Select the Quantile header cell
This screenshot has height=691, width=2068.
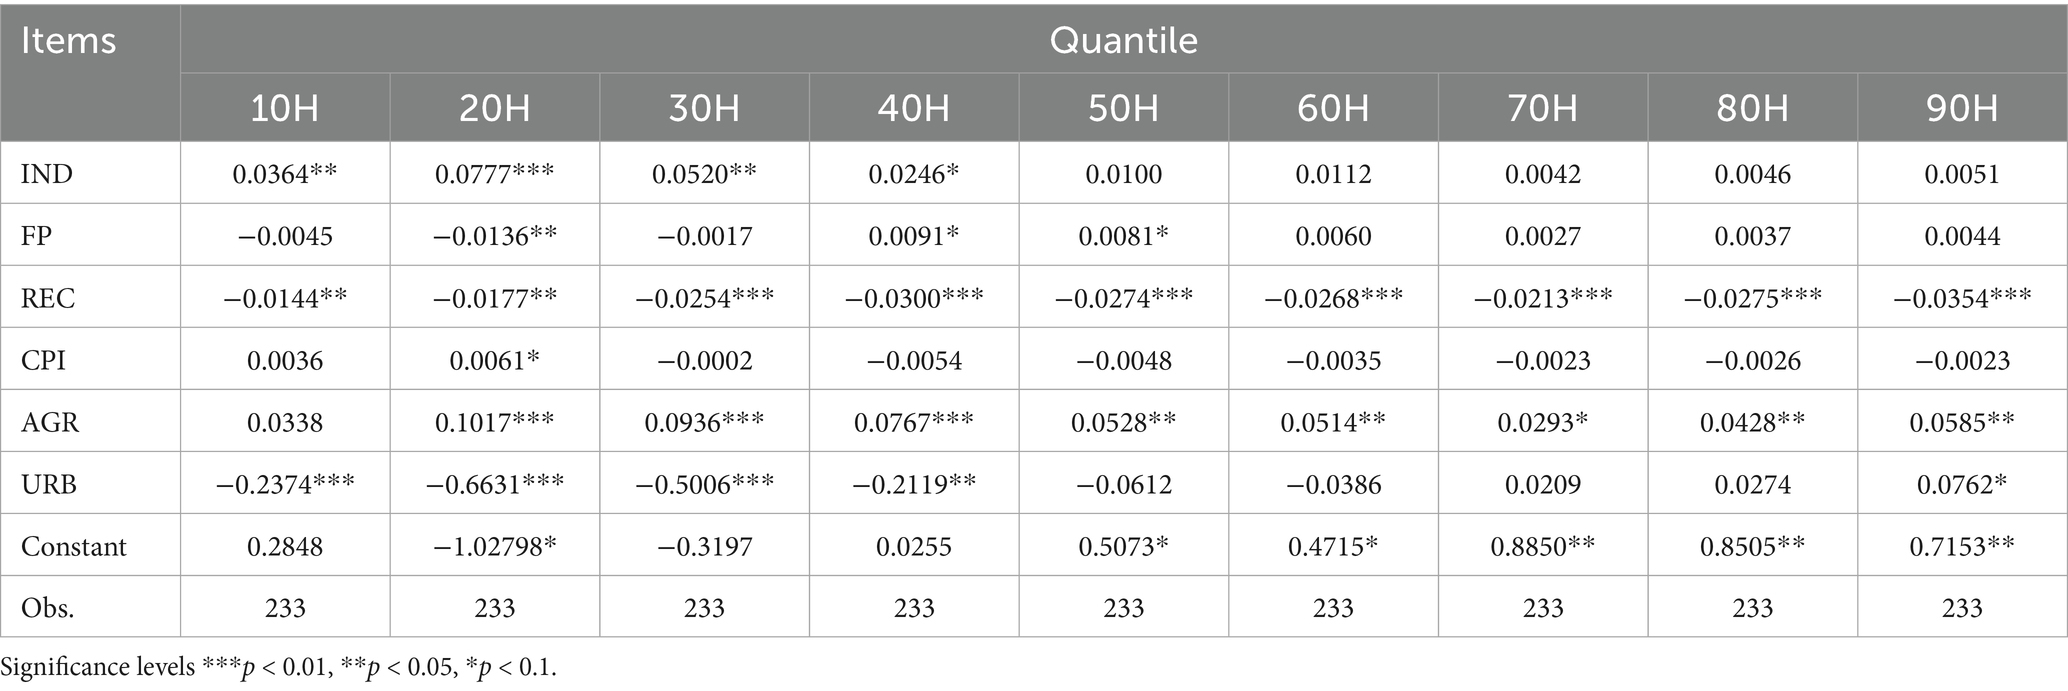coord(1123,40)
